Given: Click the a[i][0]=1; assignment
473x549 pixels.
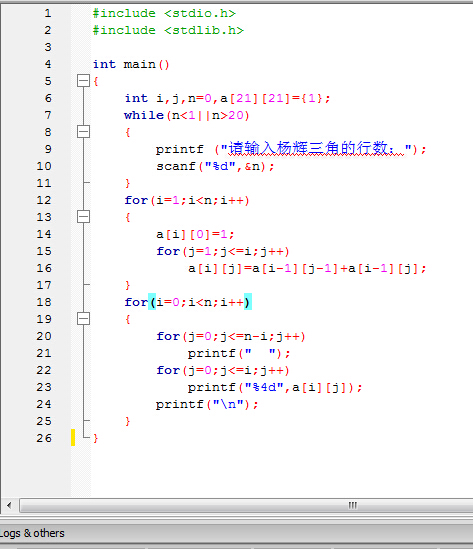Looking at the screenshot, I should (195, 234).
